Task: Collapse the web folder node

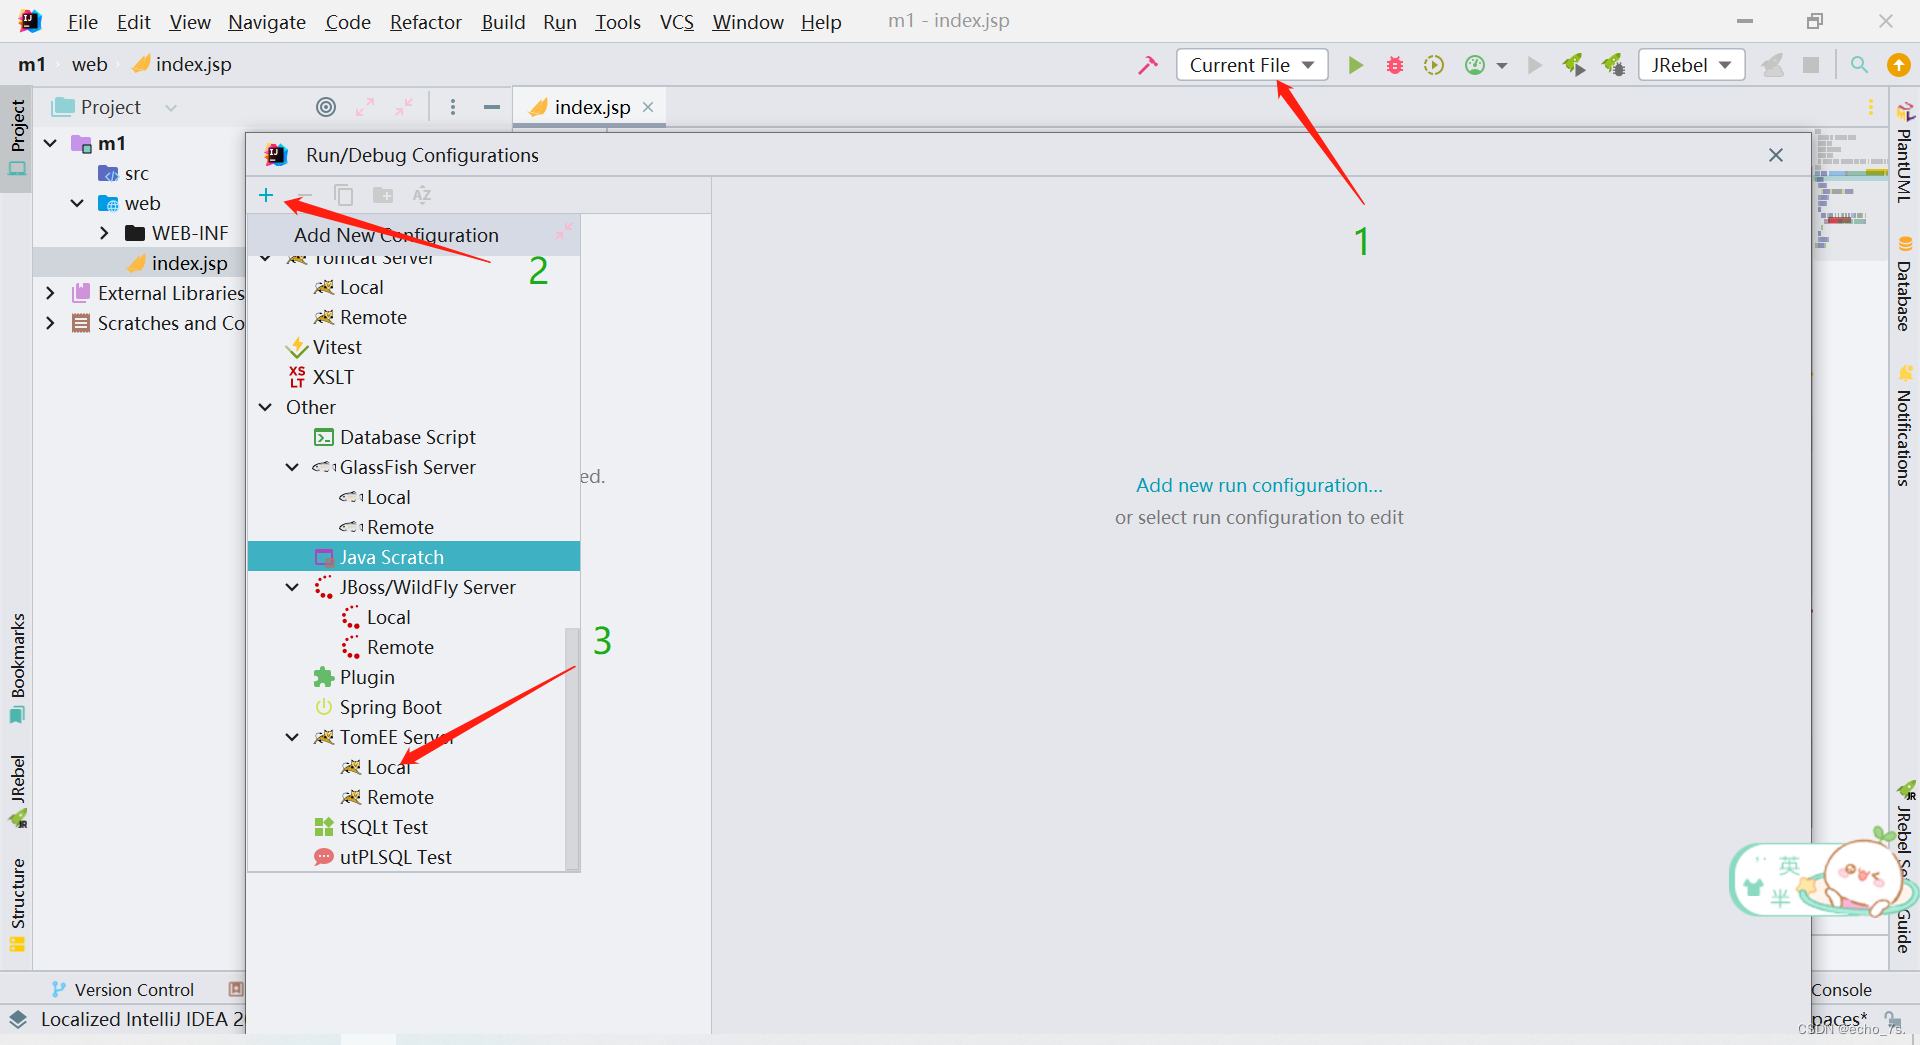Action: pos(77,204)
